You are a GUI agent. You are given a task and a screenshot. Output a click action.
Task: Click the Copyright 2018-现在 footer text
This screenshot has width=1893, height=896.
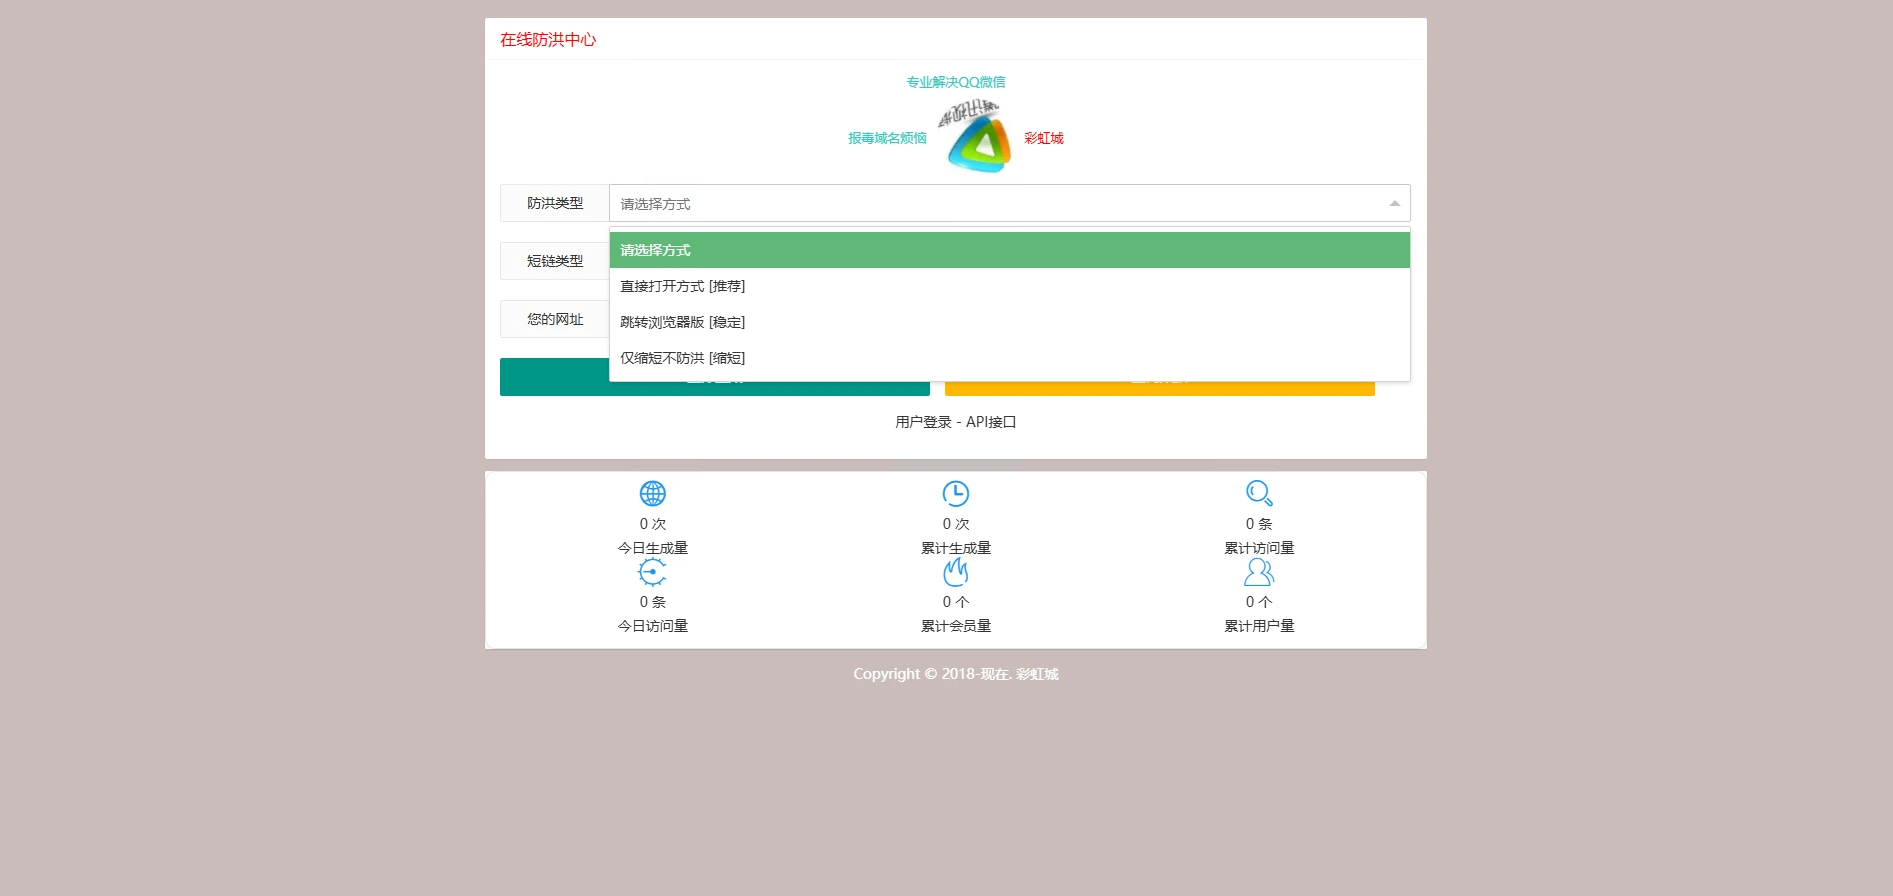(x=956, y=674)
